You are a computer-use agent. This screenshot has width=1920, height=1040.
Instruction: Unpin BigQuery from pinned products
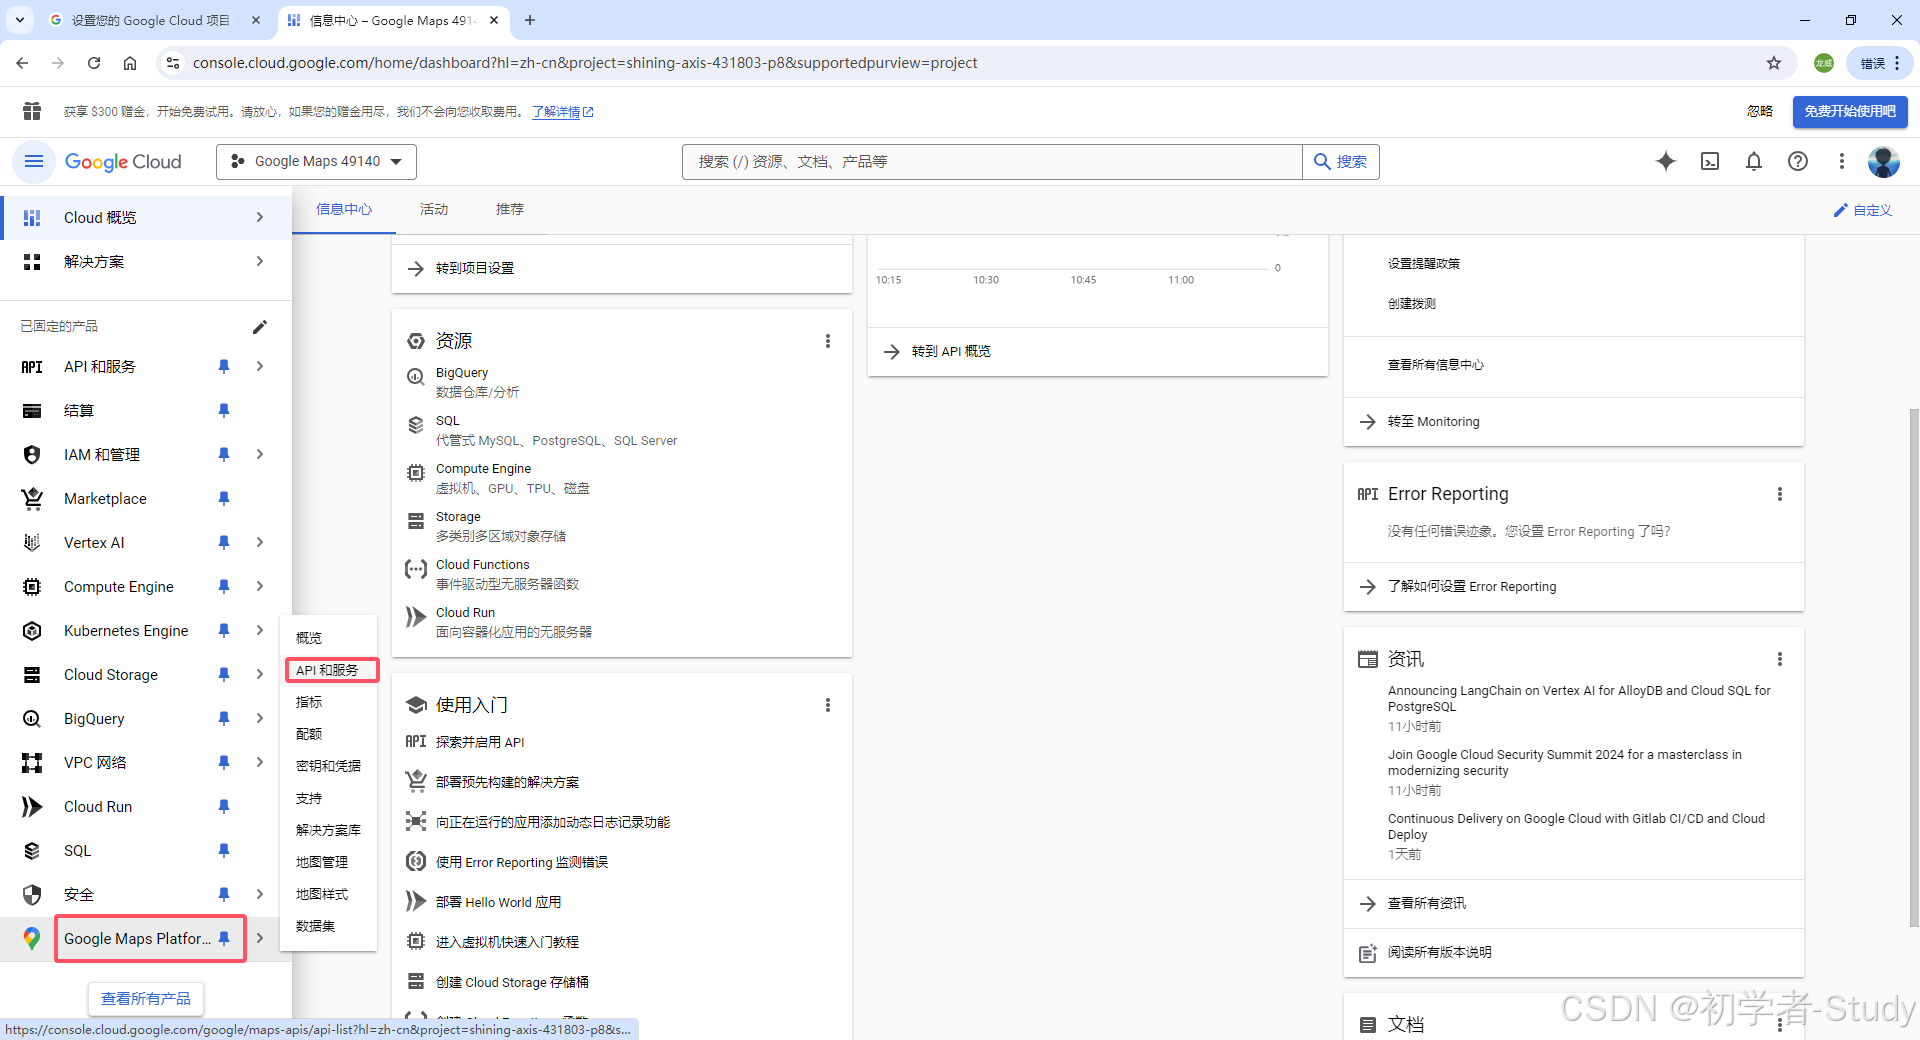pyautogui.click(x=224, y=719)
